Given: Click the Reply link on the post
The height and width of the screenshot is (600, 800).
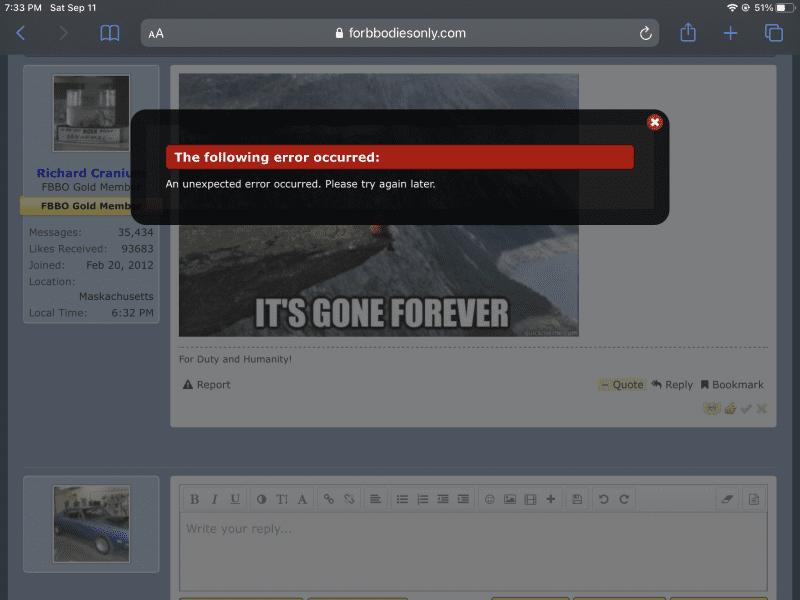Looking at the screenshot, I should click(x=673, y=385).
